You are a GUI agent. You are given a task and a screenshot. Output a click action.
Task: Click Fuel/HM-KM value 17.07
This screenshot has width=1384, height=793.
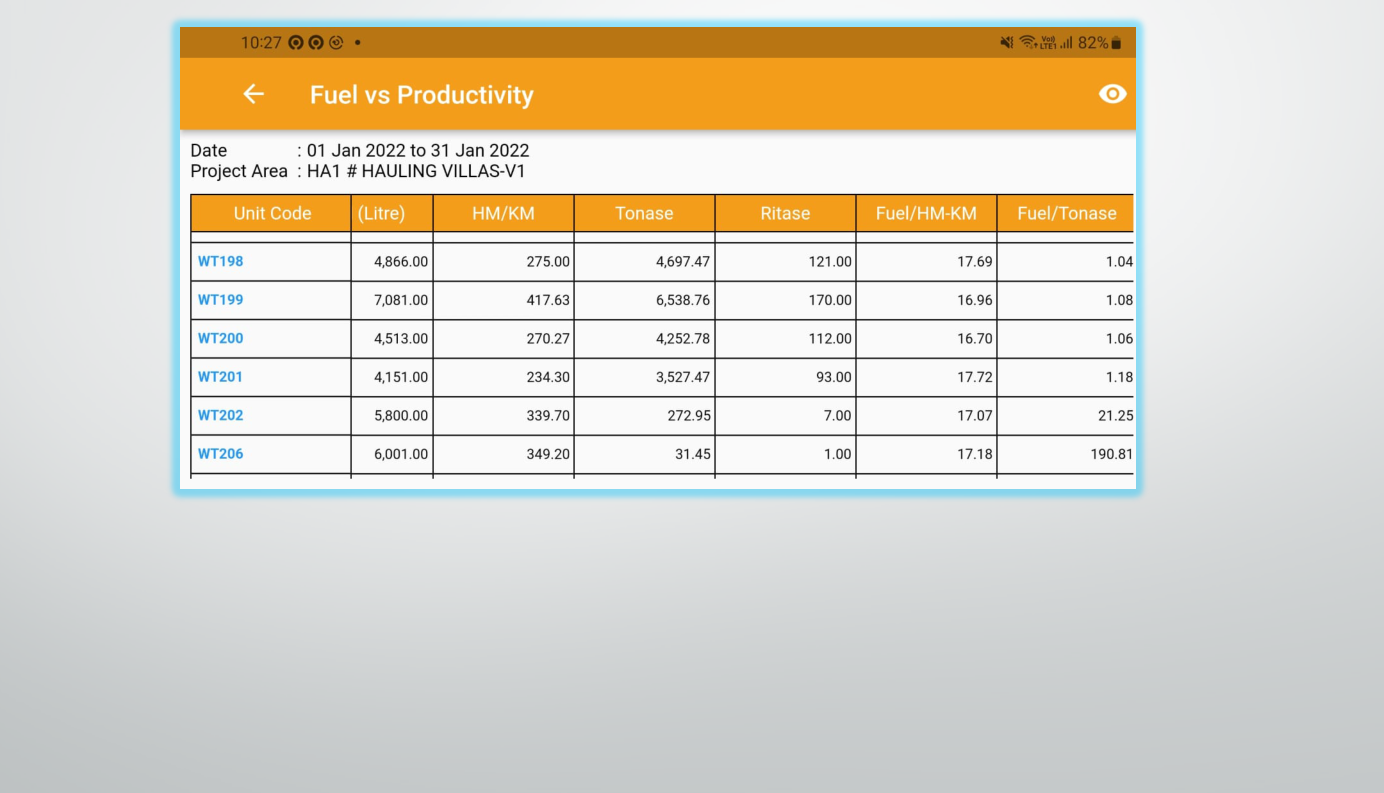(x=975, y=416)
